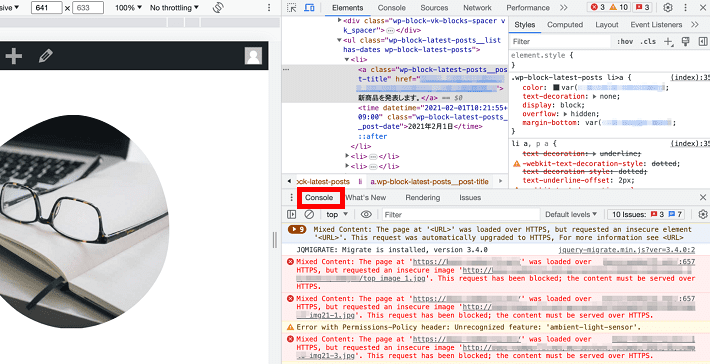Click a.wp-block-latest-posts__post-title breadcrumb

tap(430, 182)
